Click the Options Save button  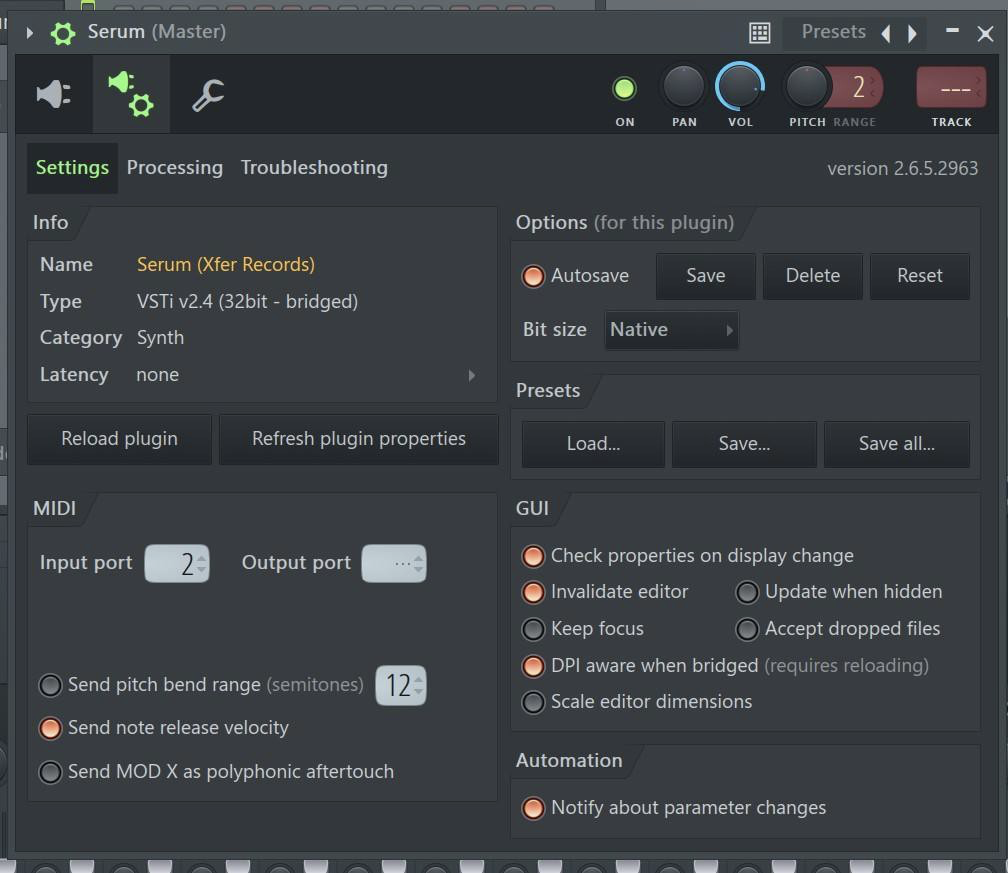point(706,276)
